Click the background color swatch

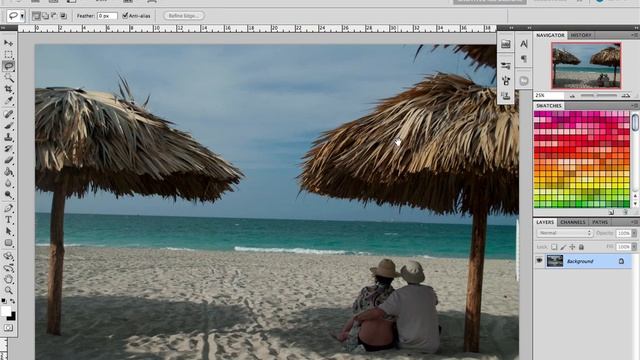coord(12,317)
